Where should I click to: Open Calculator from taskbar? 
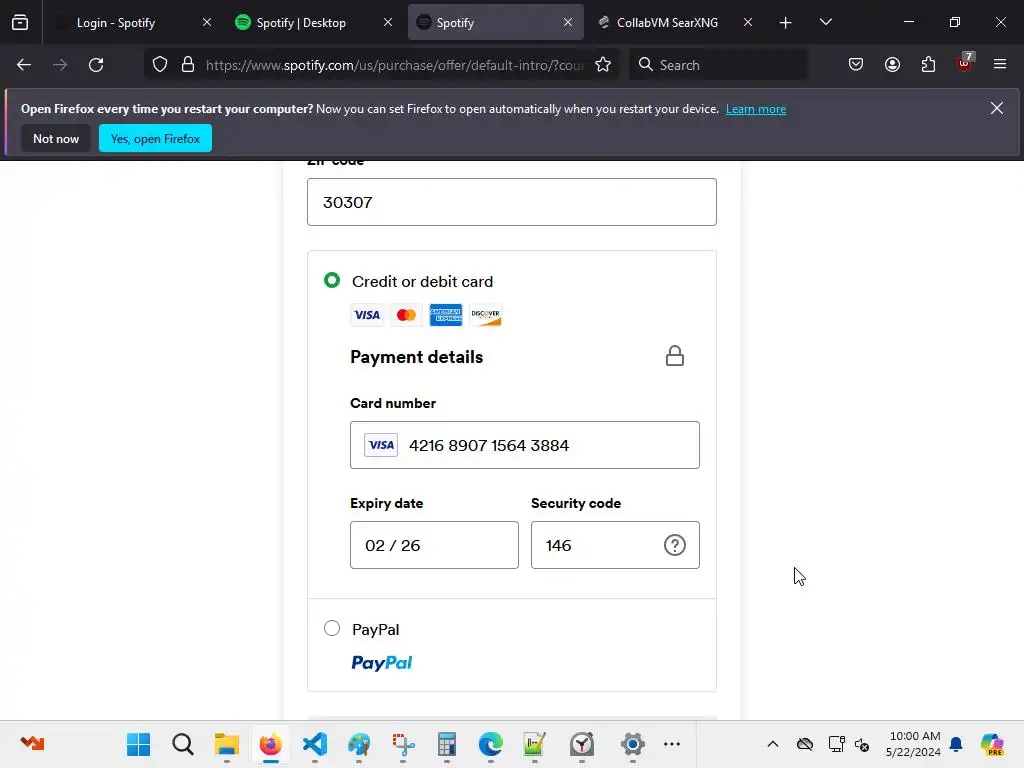coord(447,744)
